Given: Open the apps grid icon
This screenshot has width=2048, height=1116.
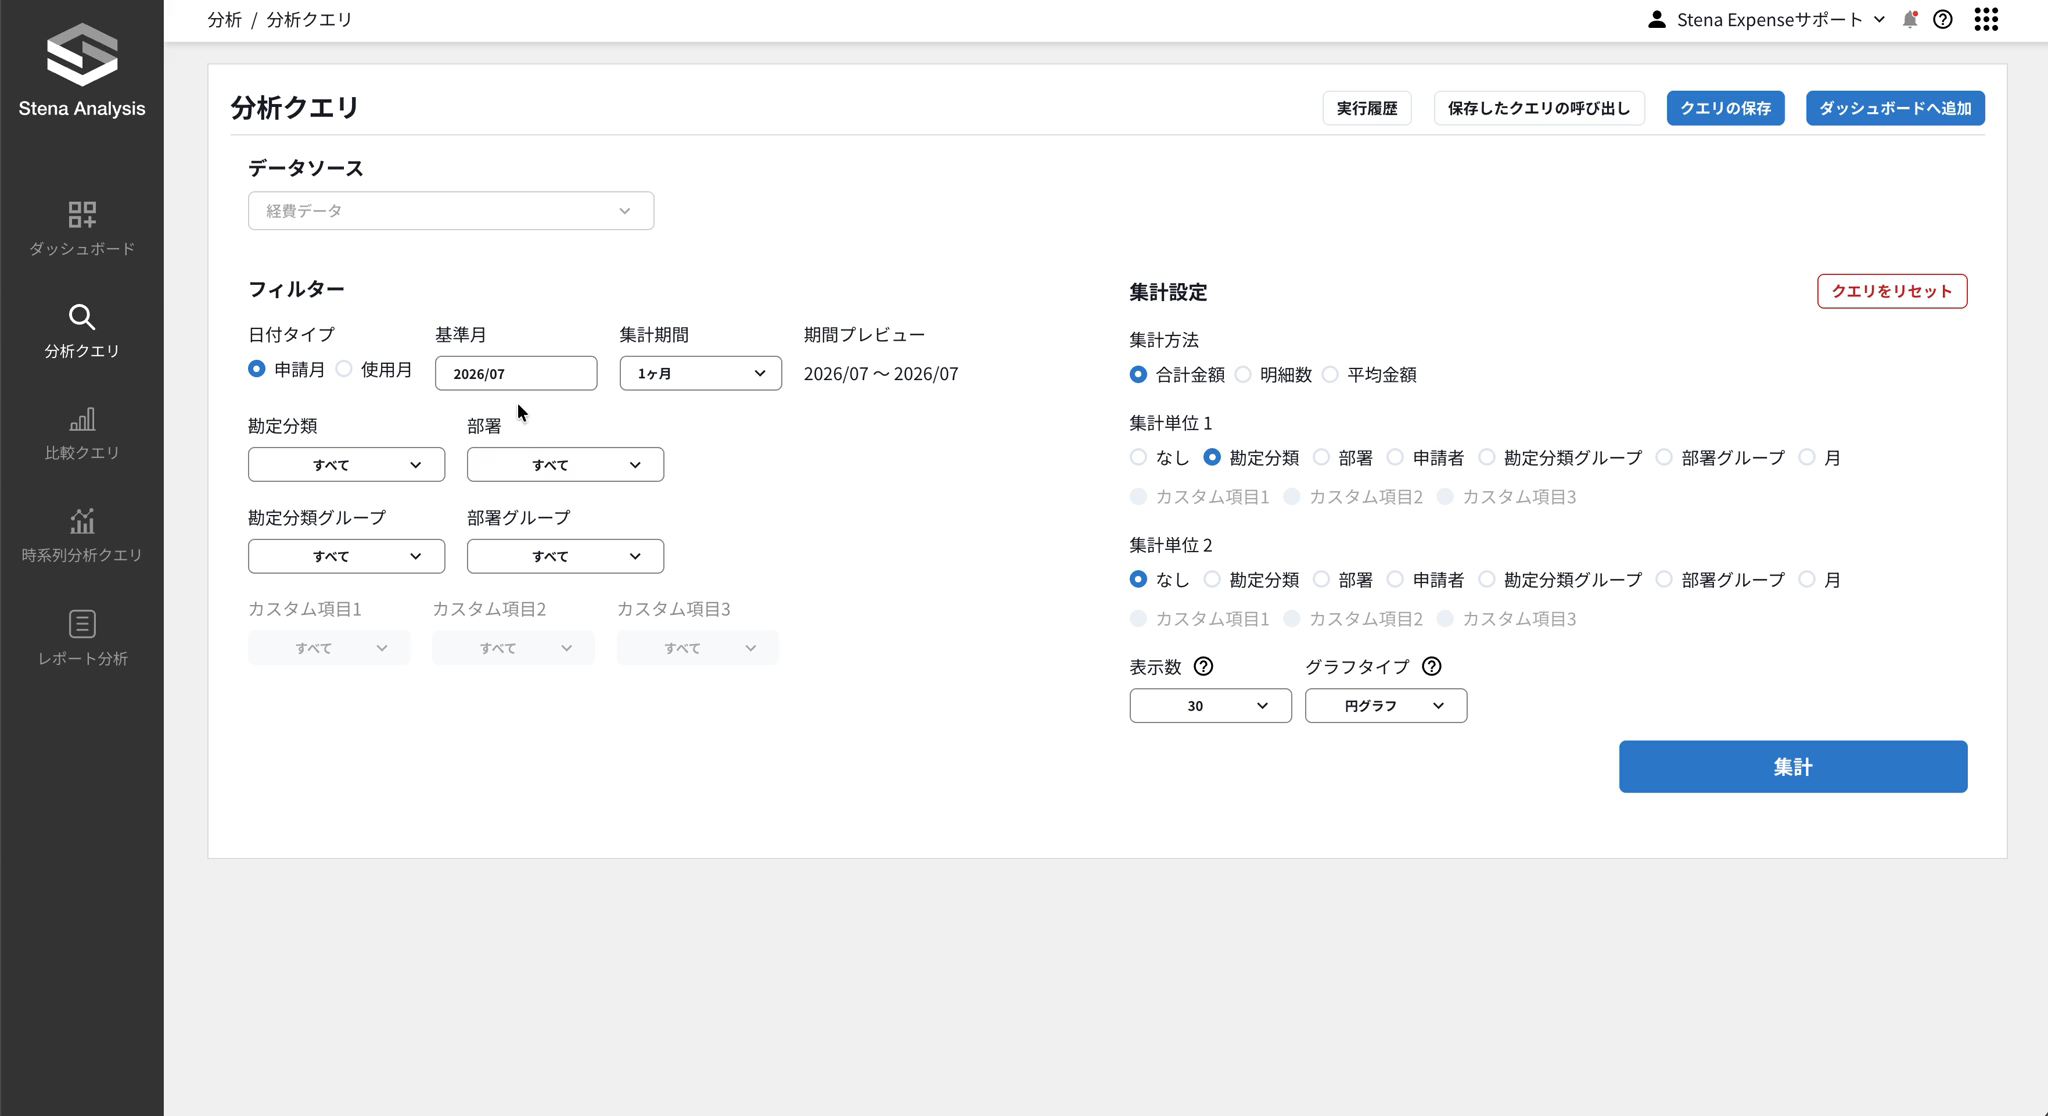Looking at the screenshot, I should pyautogui.click(x=1986, y=20).
